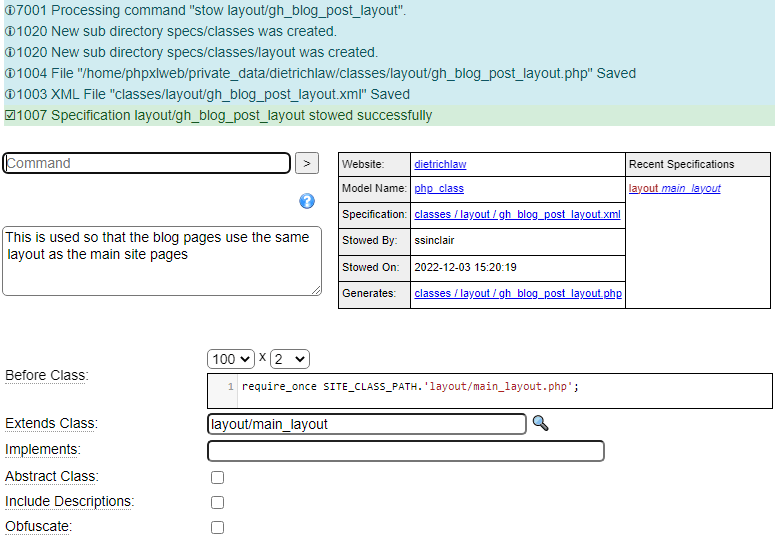Click in the Command input field

[147, 163]
